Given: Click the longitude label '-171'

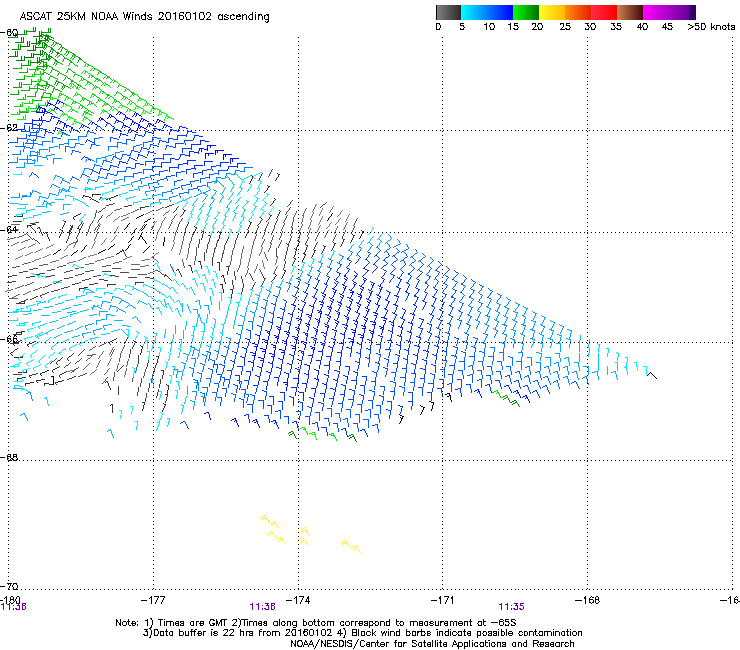Looking at the screenshot, I should [x=443, y=600].
